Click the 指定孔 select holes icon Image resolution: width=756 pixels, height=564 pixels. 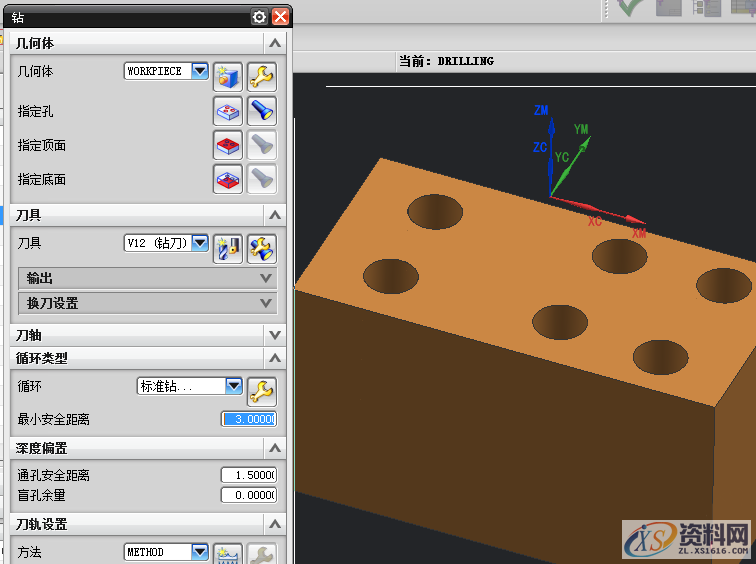click(x=229, y=110)
